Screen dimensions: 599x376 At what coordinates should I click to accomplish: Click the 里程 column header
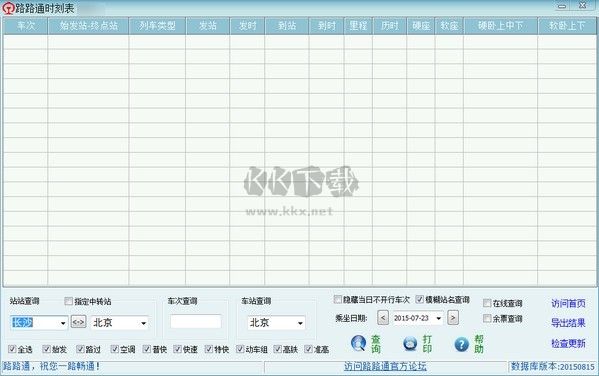pyautogui.click(x=358, y=26)
